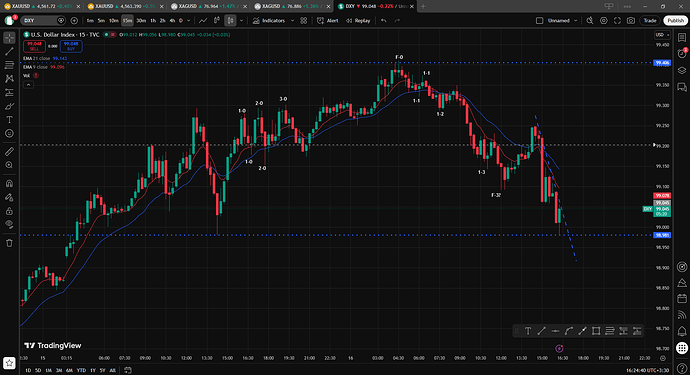690x375 pixels.
Task: Select the 30m timeframe
Action: point(141,21)
